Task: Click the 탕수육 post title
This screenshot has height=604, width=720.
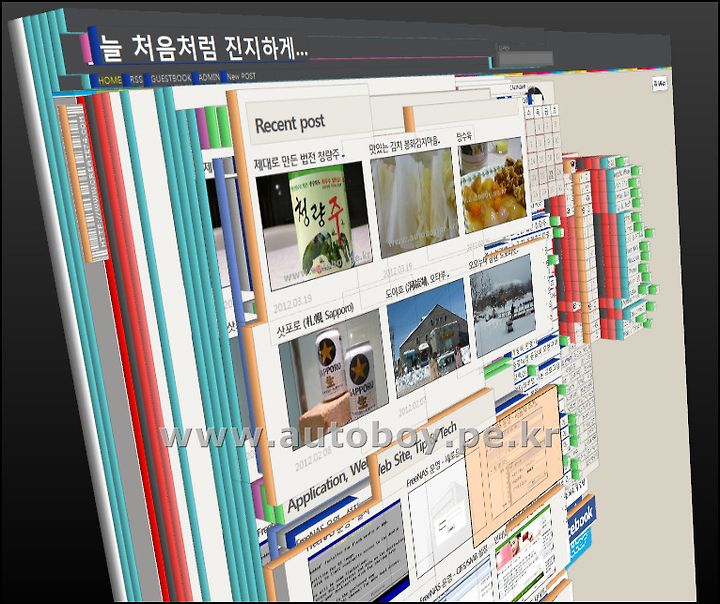Action: (464, 135)
